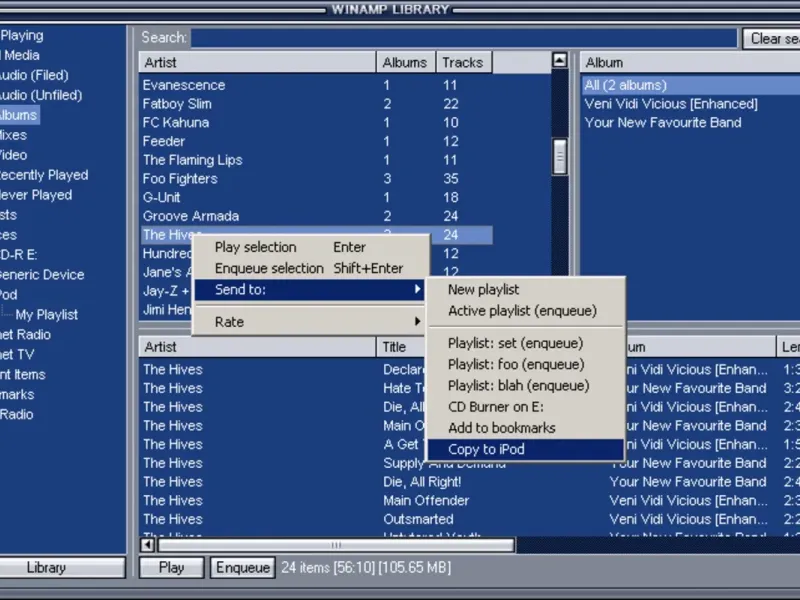Image resolution: width=800 pixels, height=600 pixels.
Task: Select The Flaming Lips artist row
Action: [315, 160]
